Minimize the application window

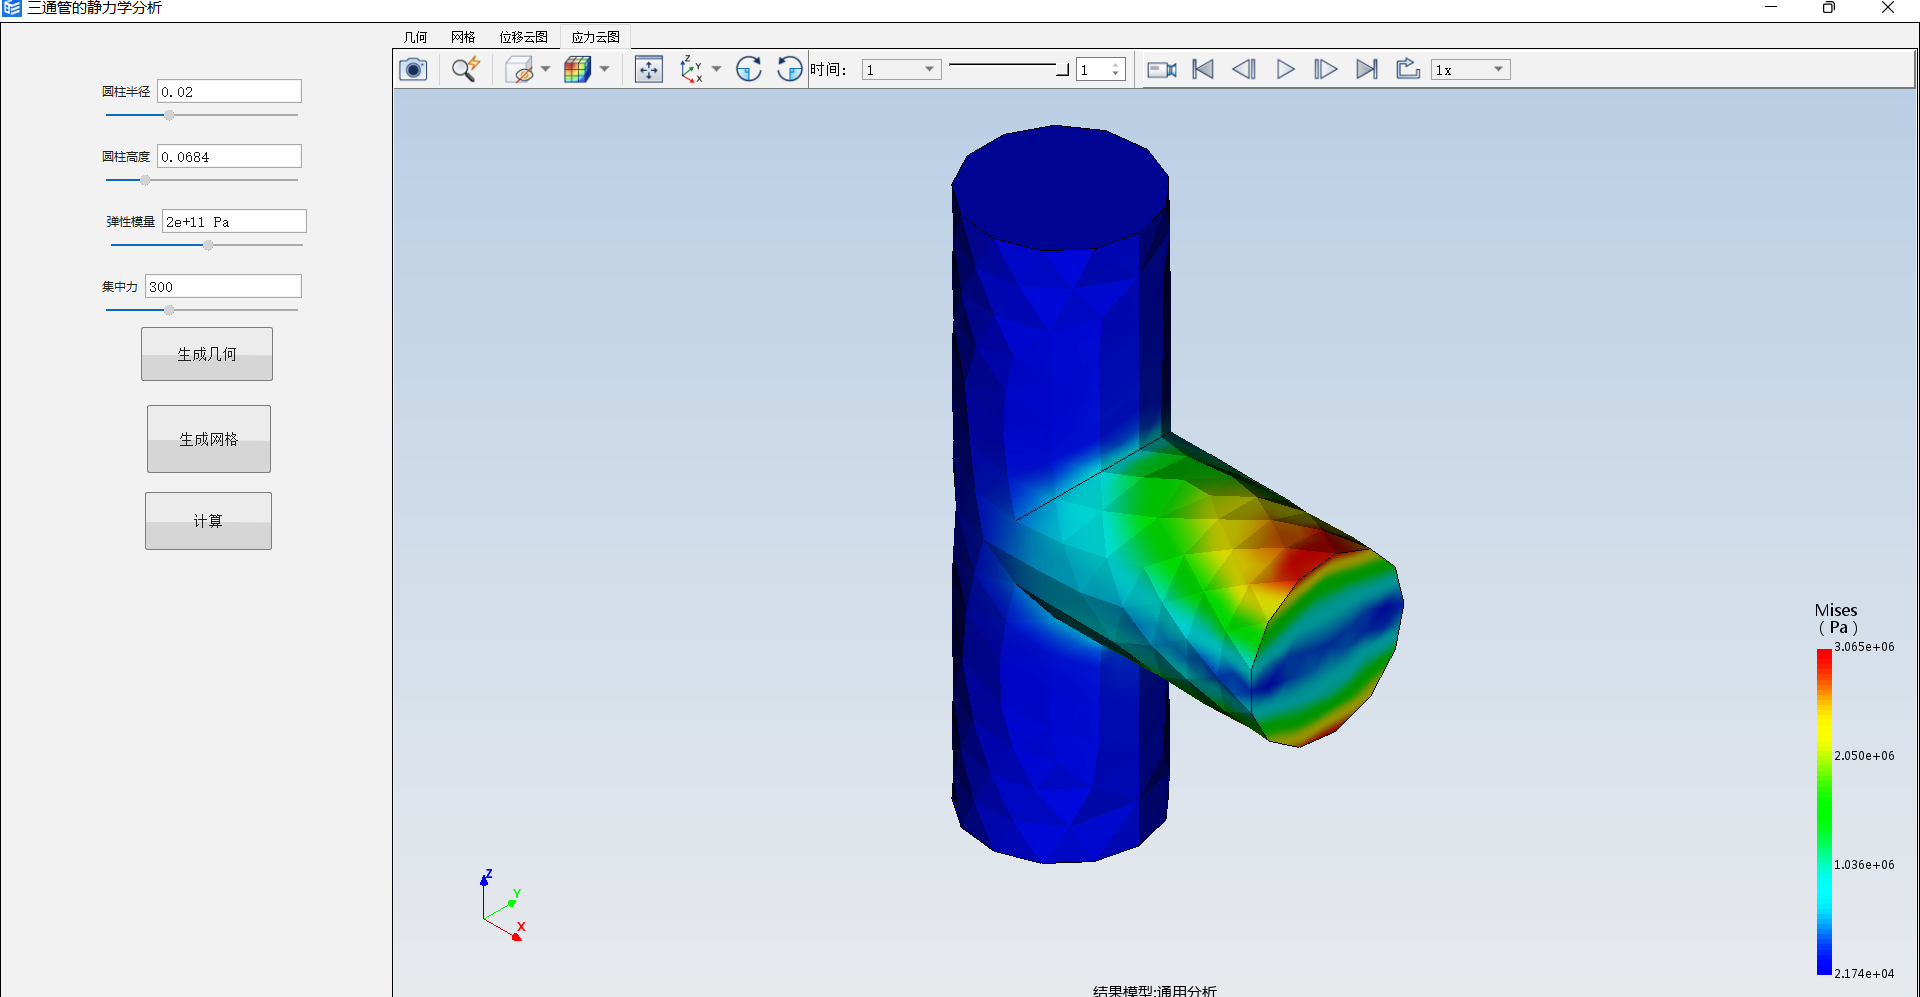coord(1771,8)
